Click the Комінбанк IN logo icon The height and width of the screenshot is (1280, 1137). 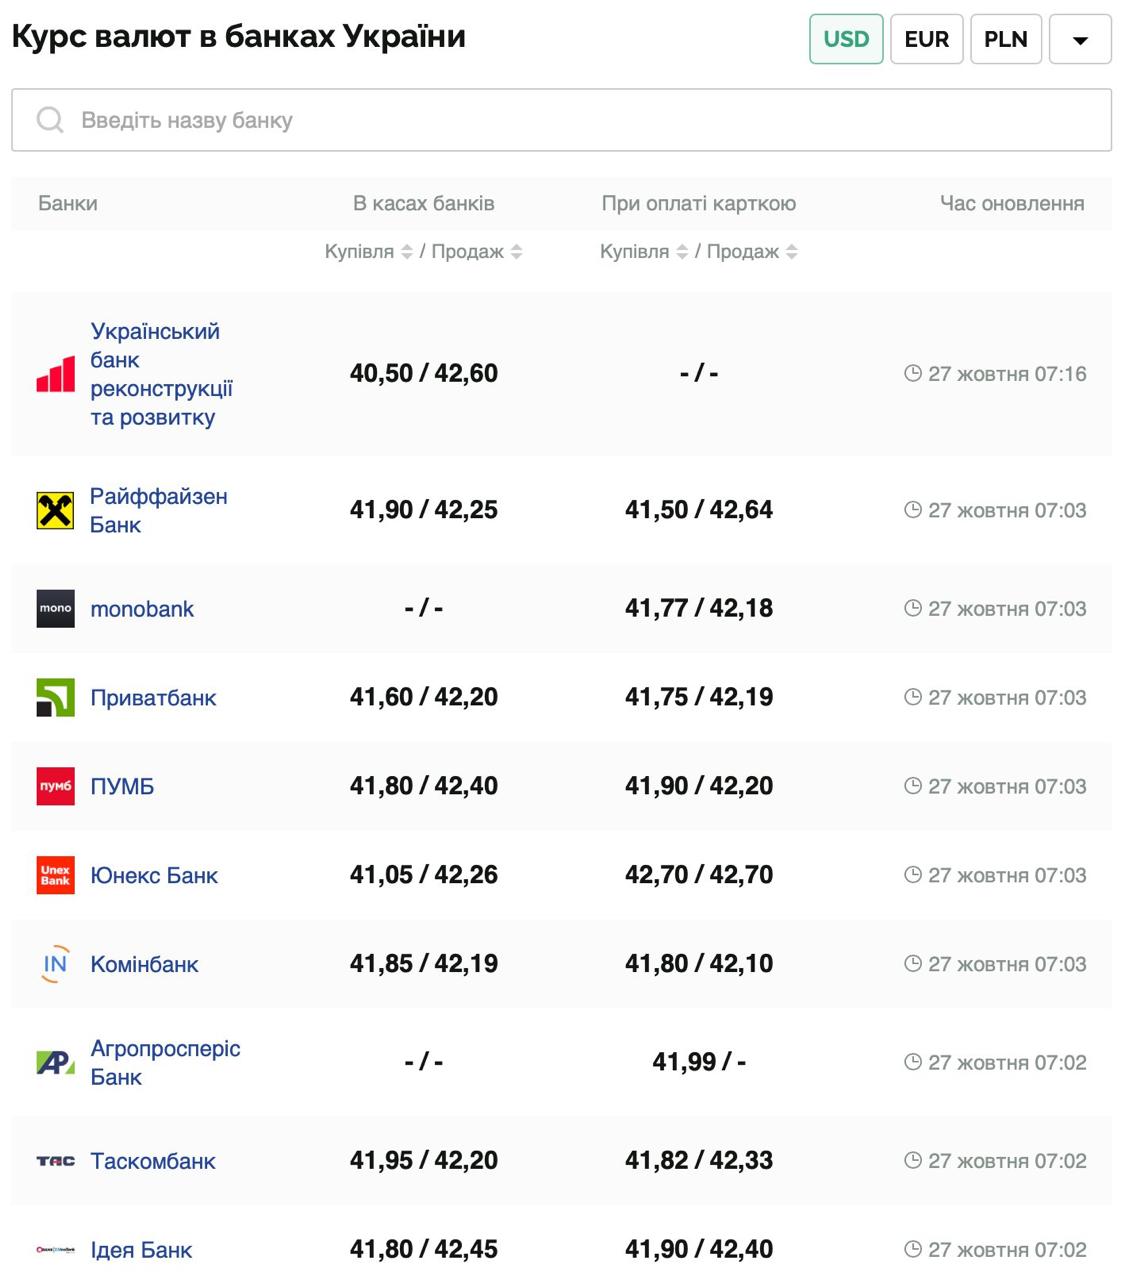(x=55, y=964)
